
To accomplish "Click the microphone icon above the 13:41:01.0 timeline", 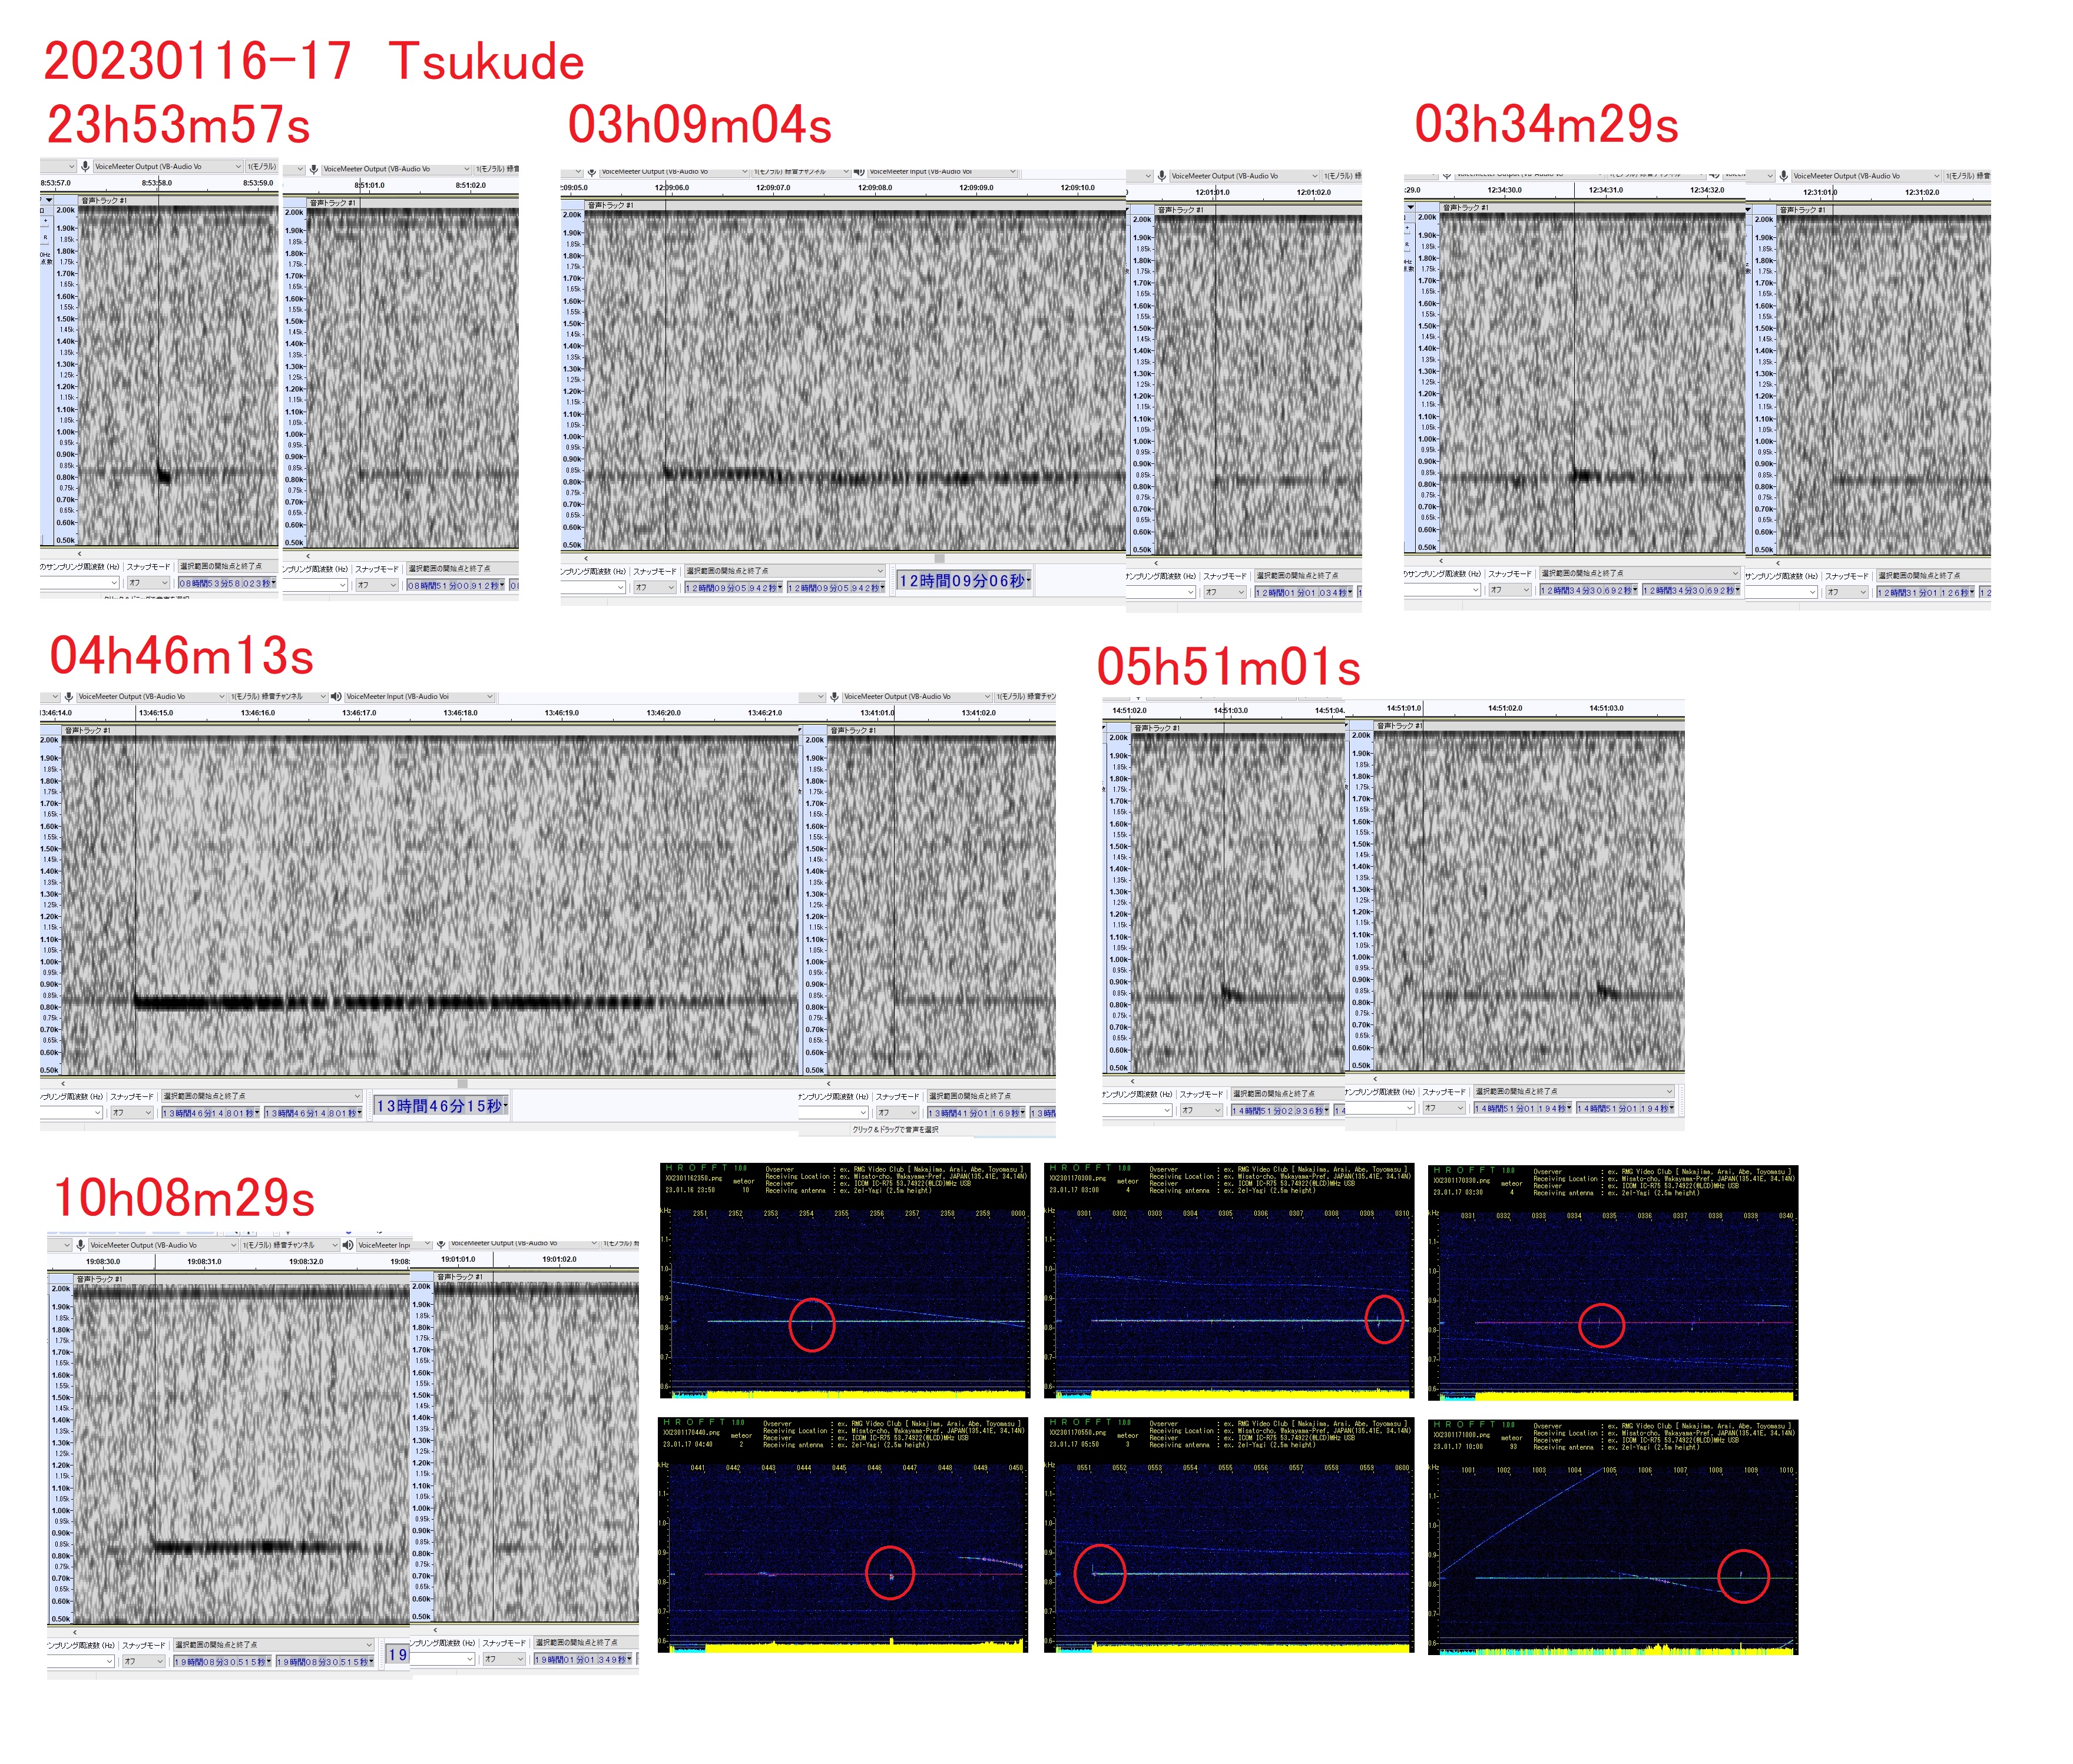I will coord(834,697).
